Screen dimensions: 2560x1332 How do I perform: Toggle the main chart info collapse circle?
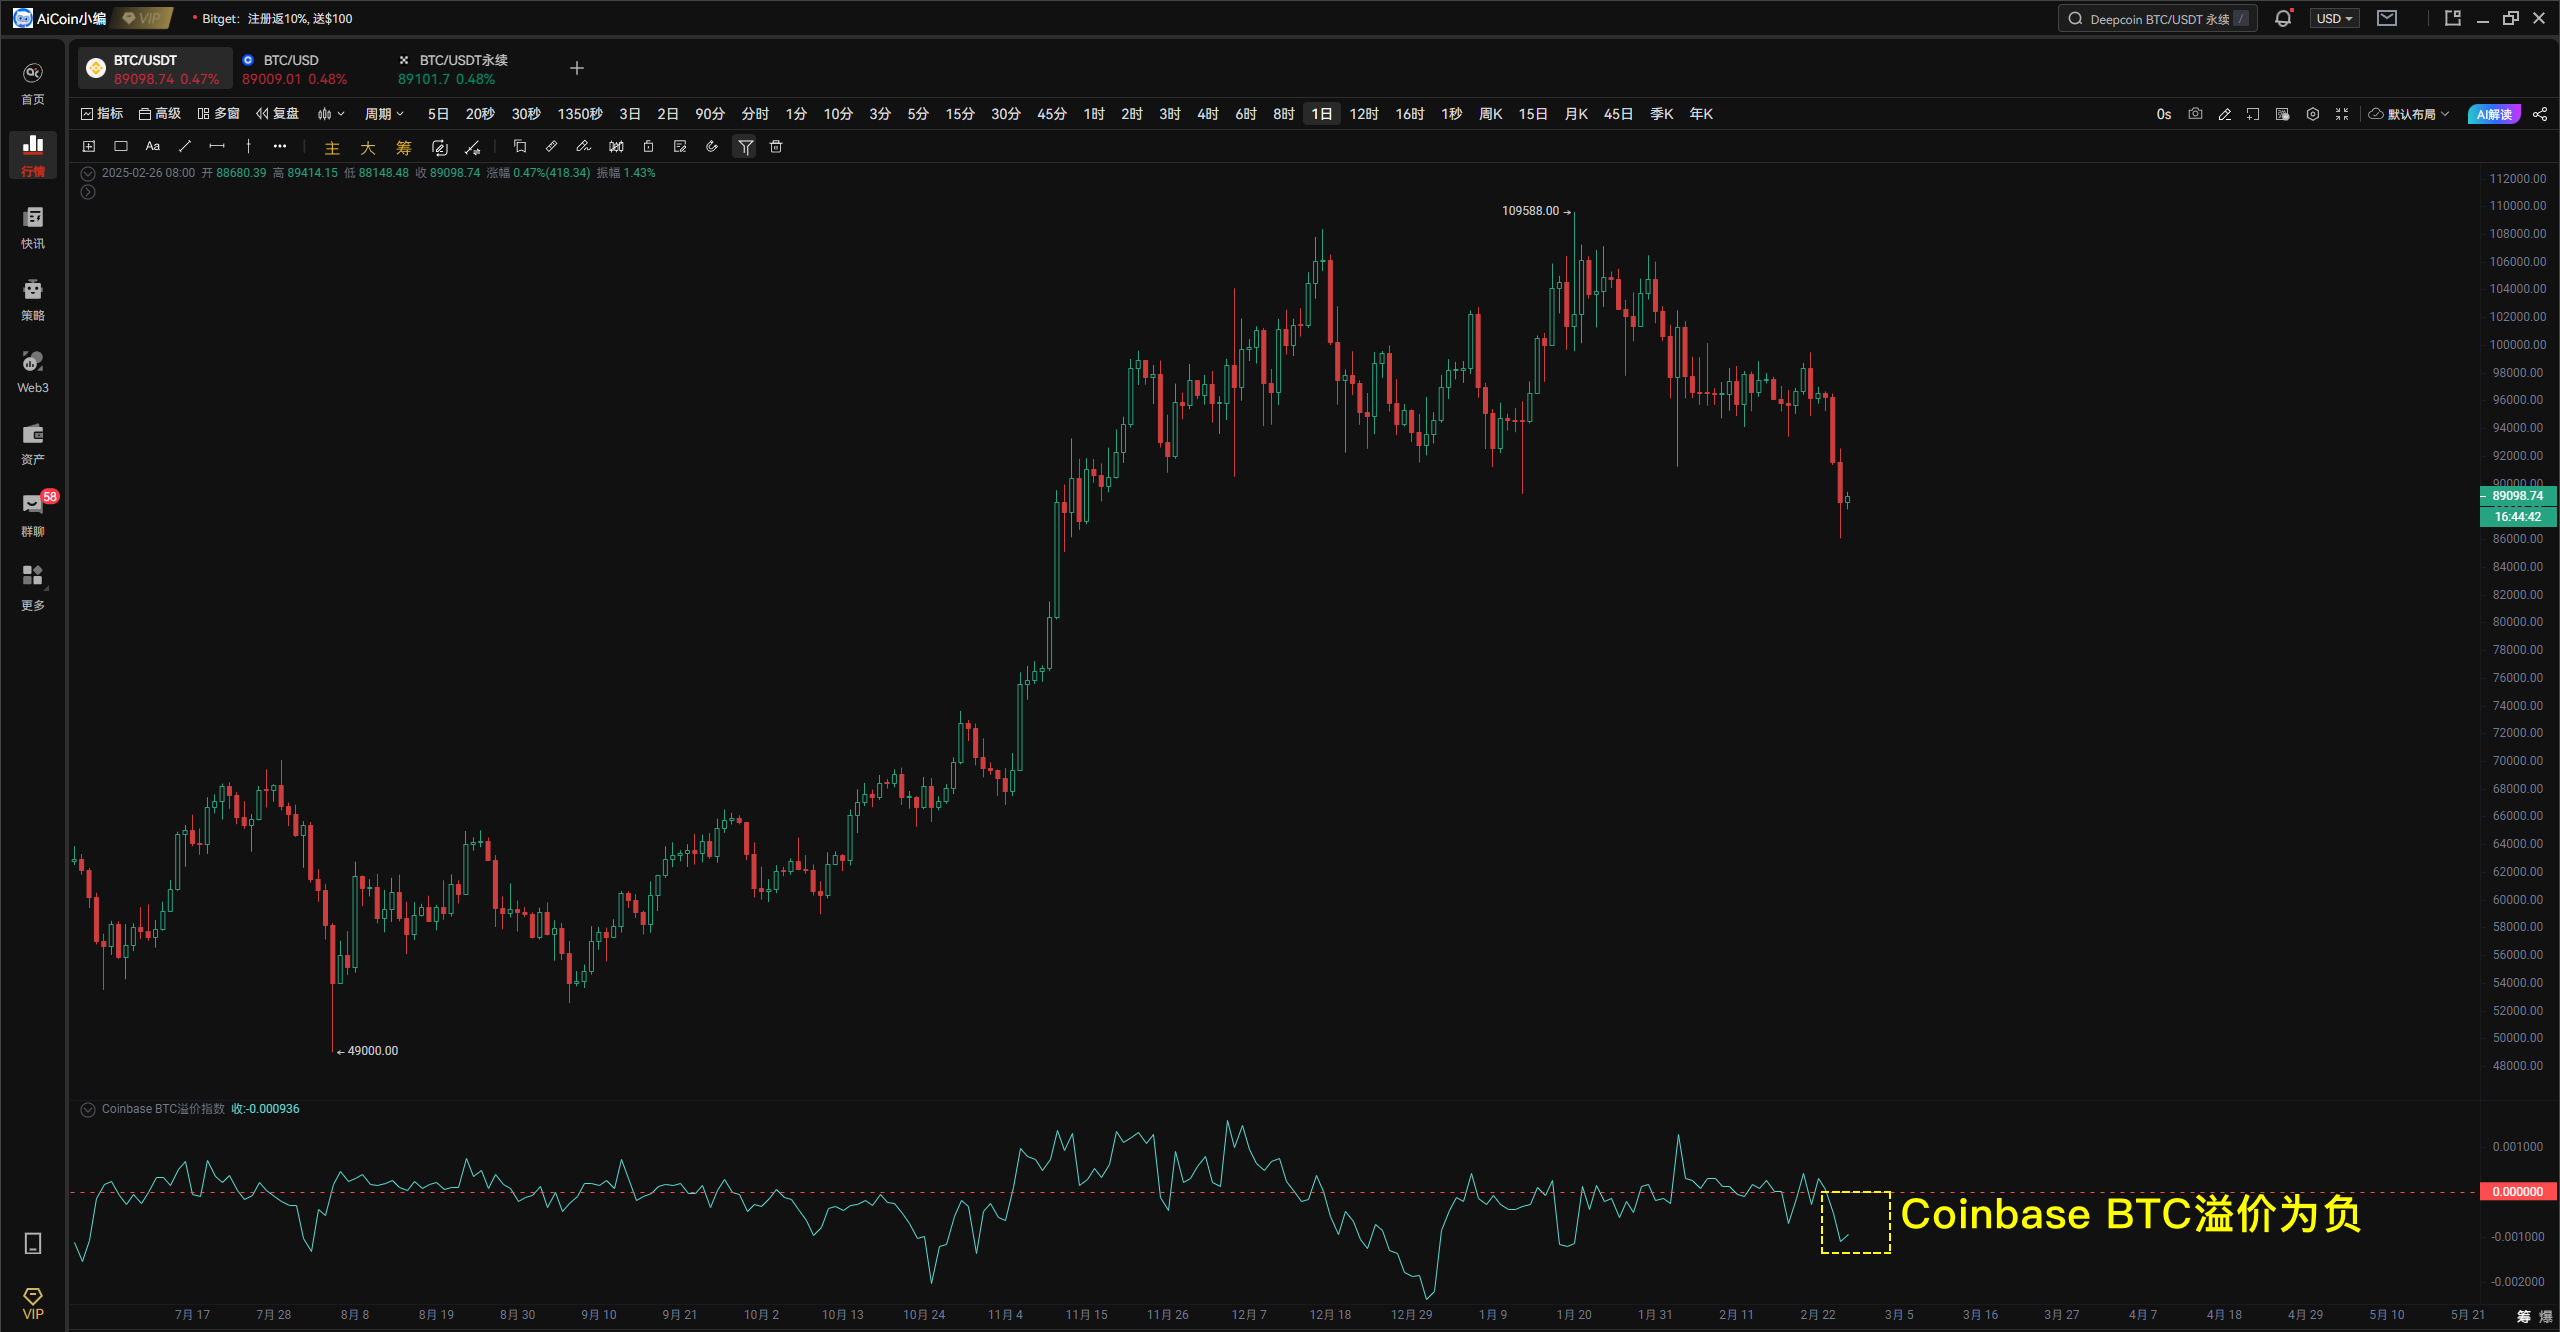tap(88, 173)
